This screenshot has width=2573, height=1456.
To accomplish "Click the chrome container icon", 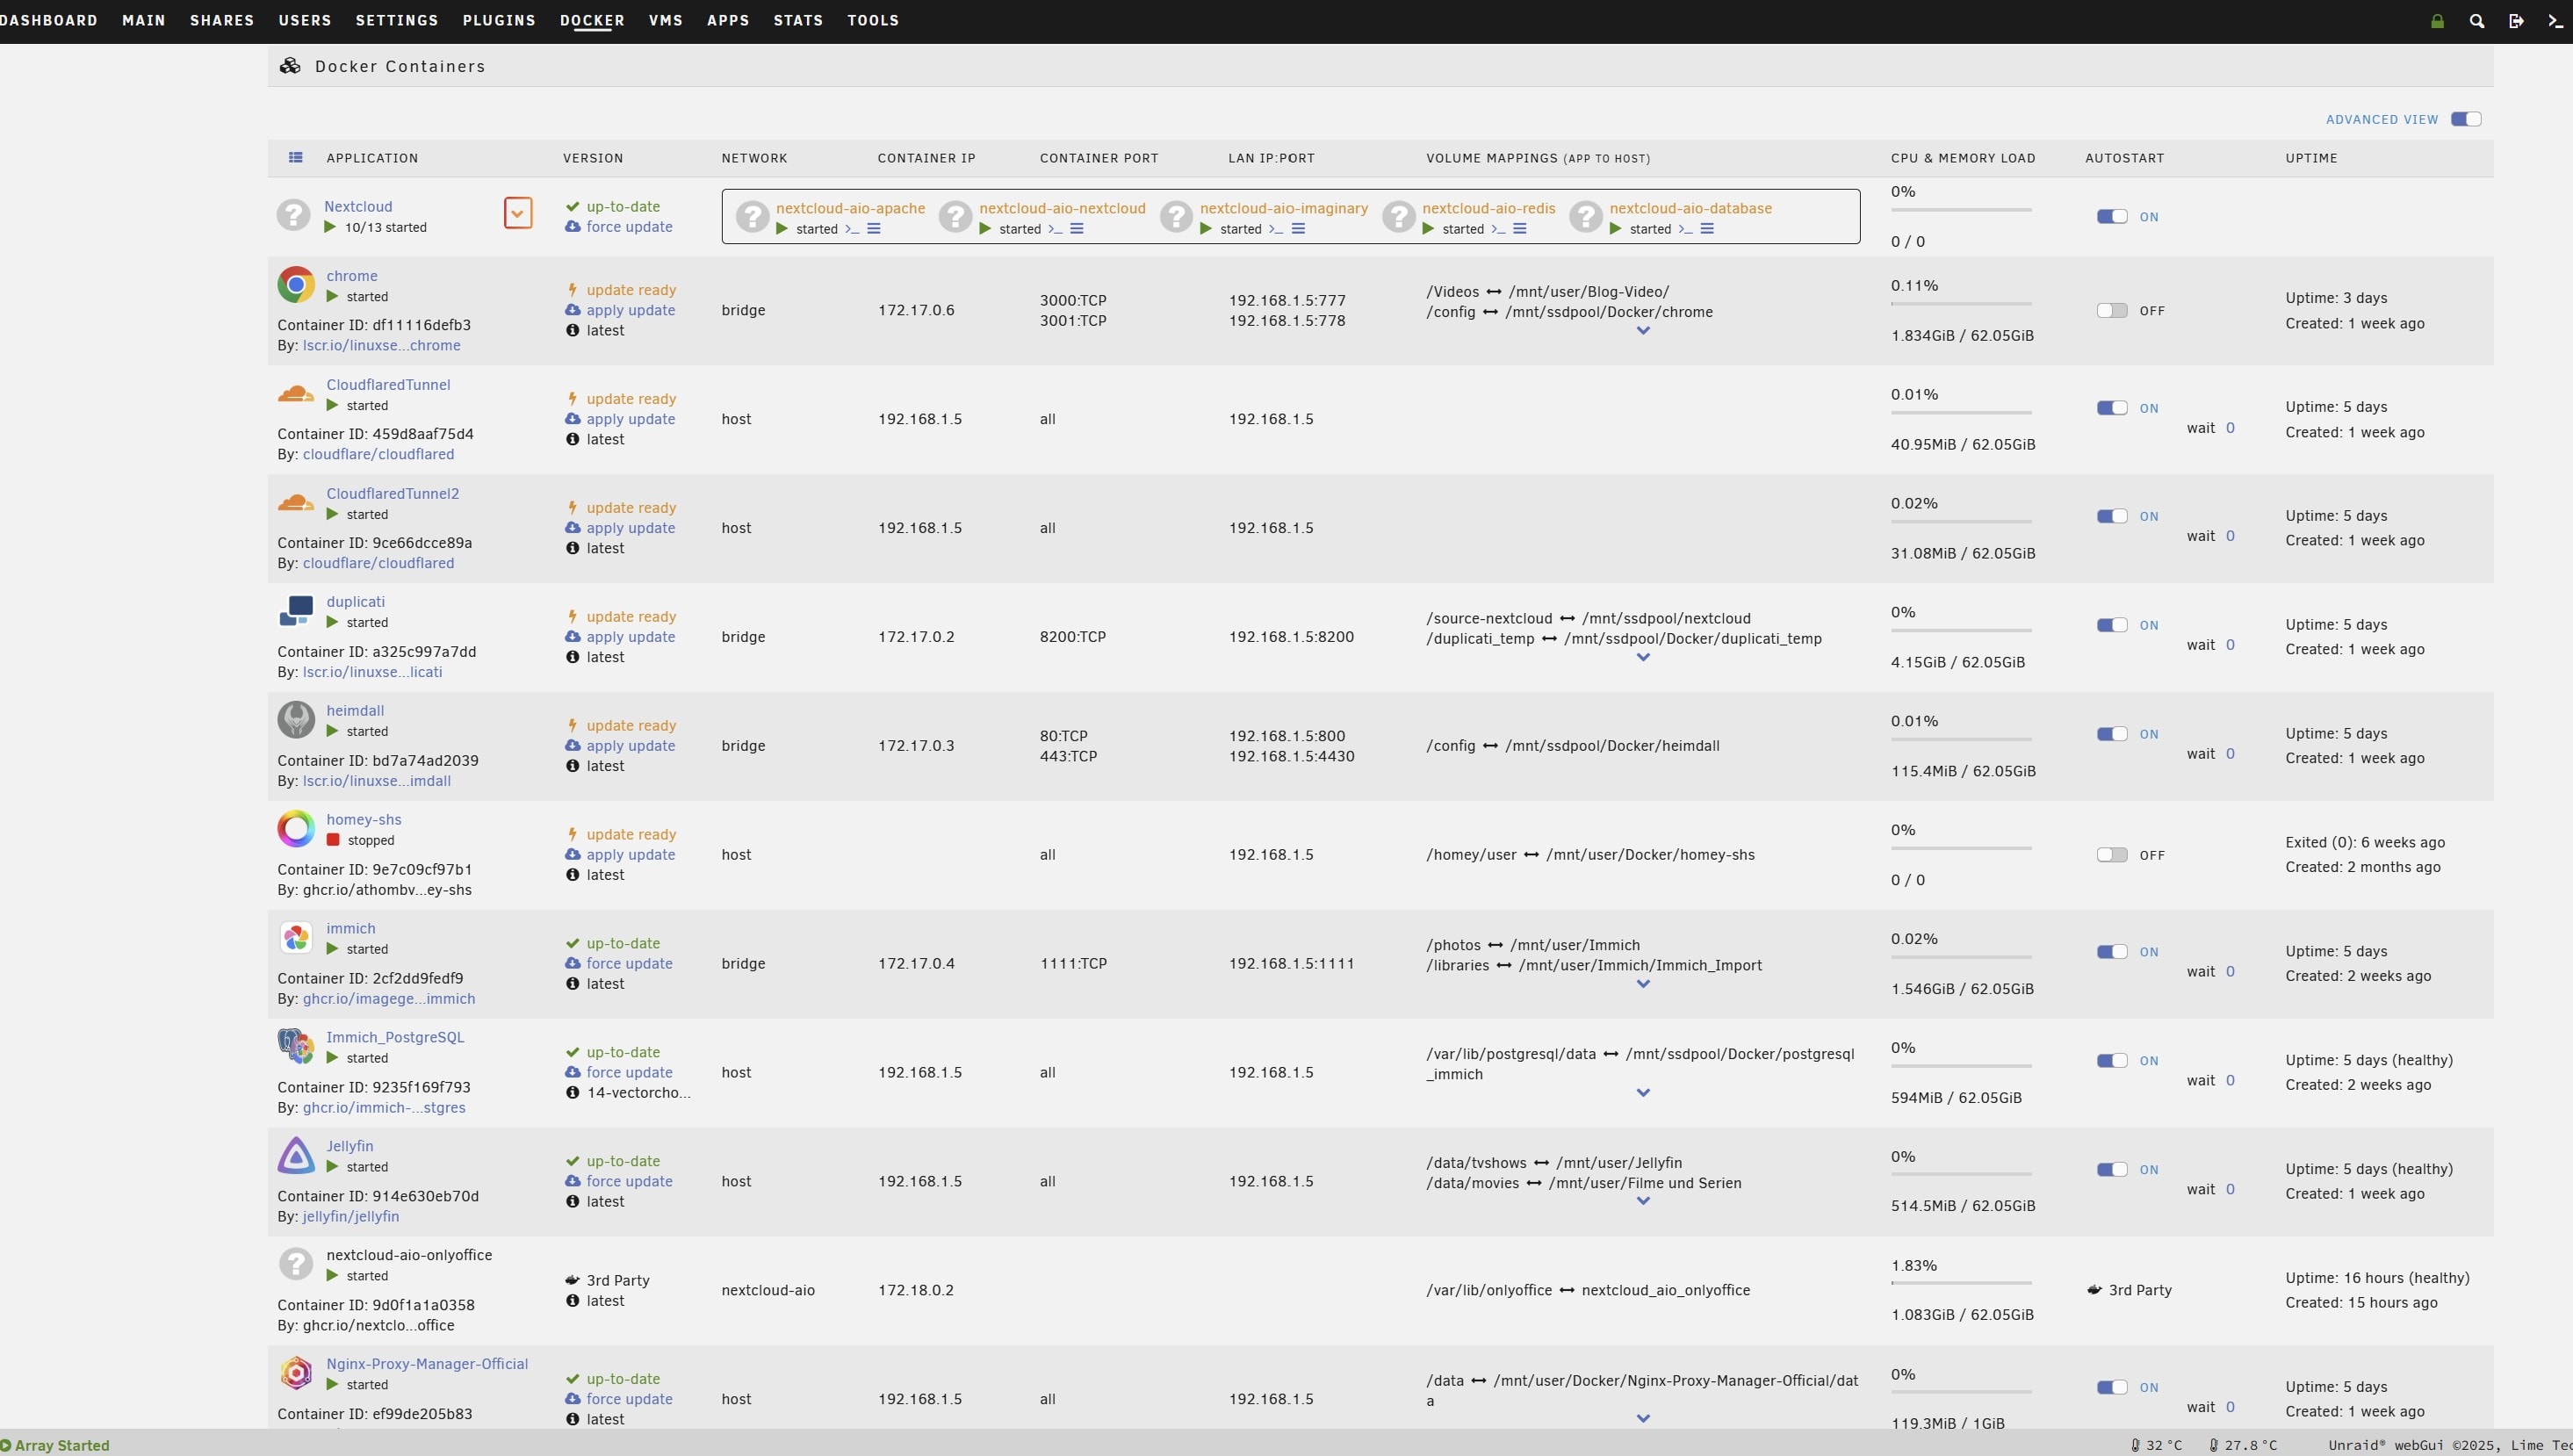I will (295, 285).
